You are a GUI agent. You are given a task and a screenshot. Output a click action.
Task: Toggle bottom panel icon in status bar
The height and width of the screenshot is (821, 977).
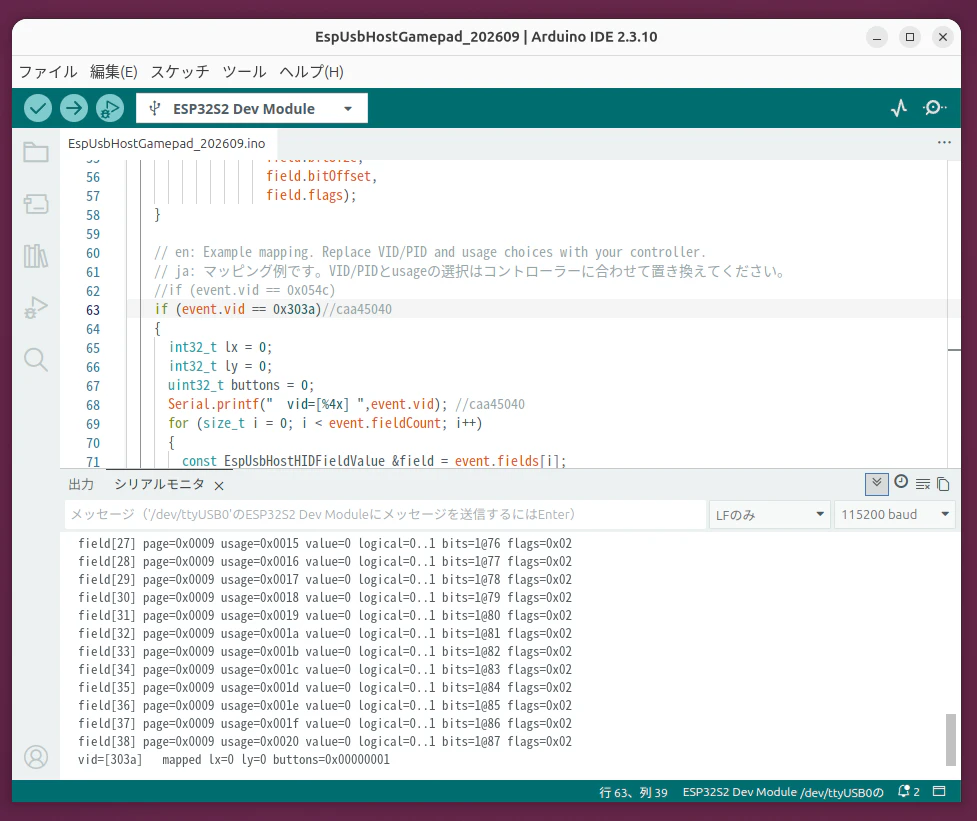pyautogui.click(x=939, y=791)
